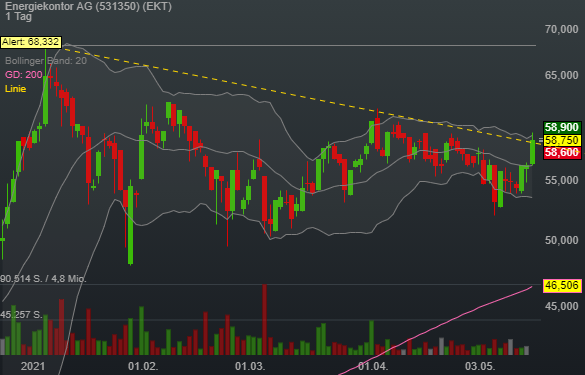Click the GD: 200 legend entry
Screen dimensions: 585x375
tap(24, 75)
